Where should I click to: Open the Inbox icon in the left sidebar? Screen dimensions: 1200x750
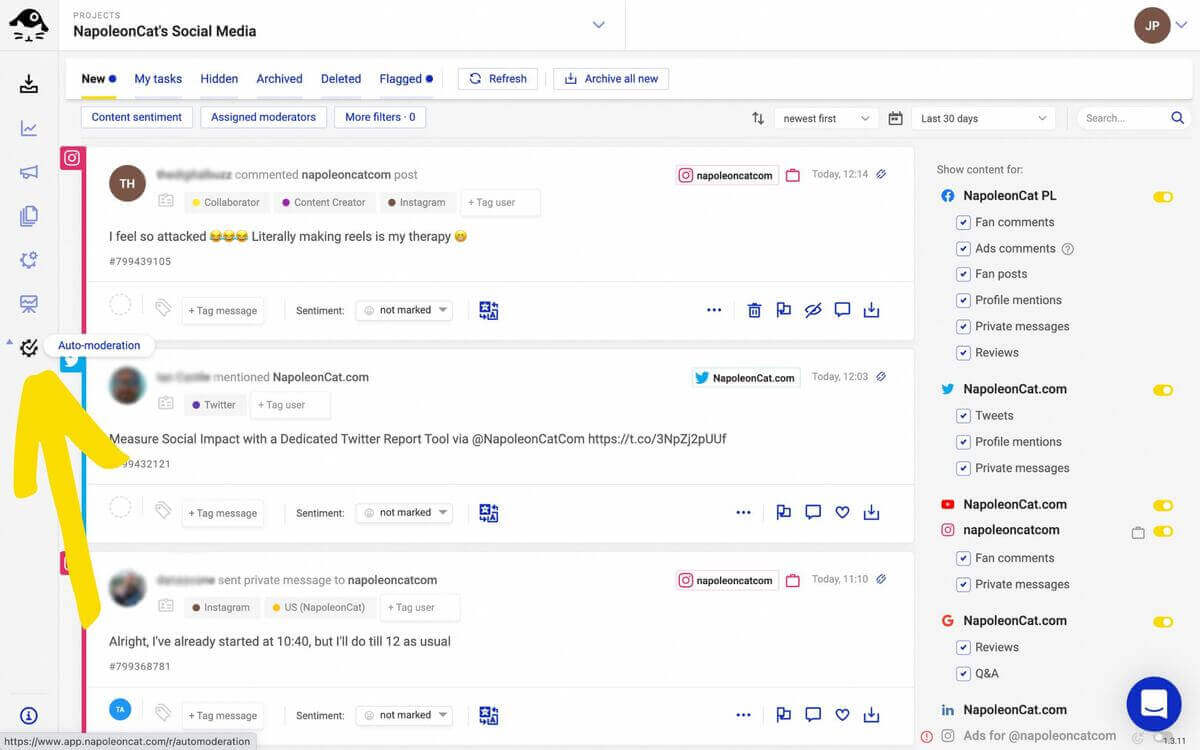click(x=29, y=84)
